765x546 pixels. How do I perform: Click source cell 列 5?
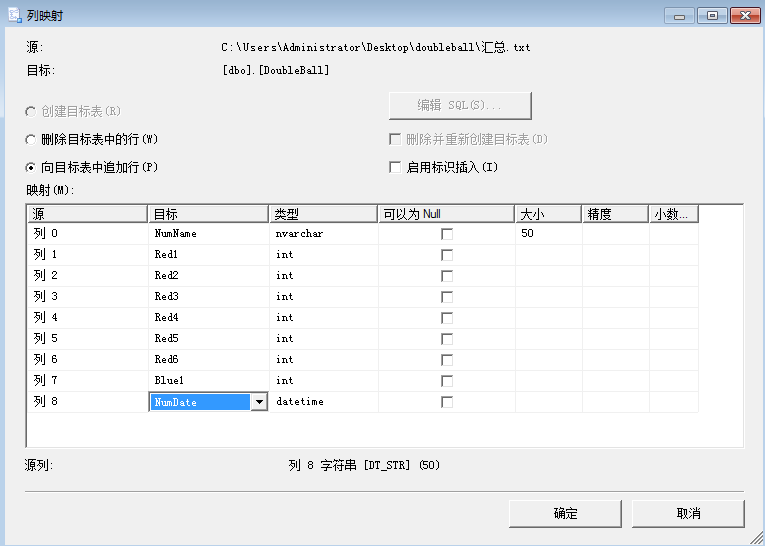click(x=88, y=339)
